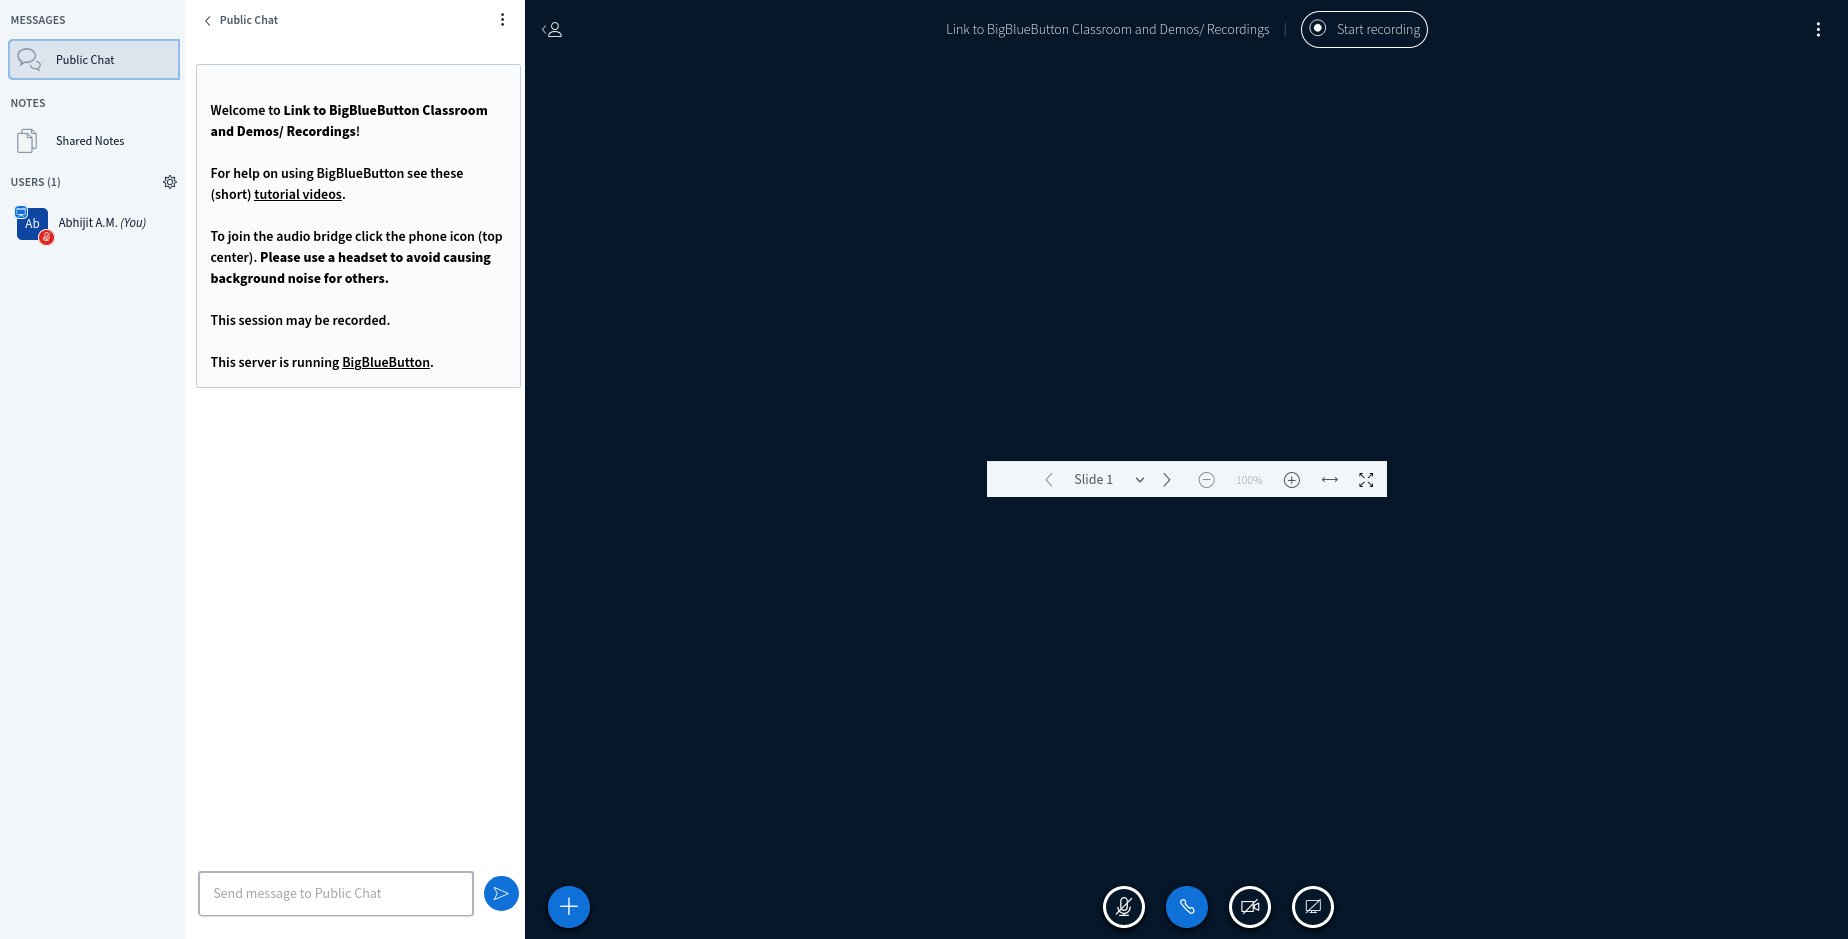Open the actions menu with the plus icon
The width and height of the screenshot is (1848, 939).
point(568,907)
